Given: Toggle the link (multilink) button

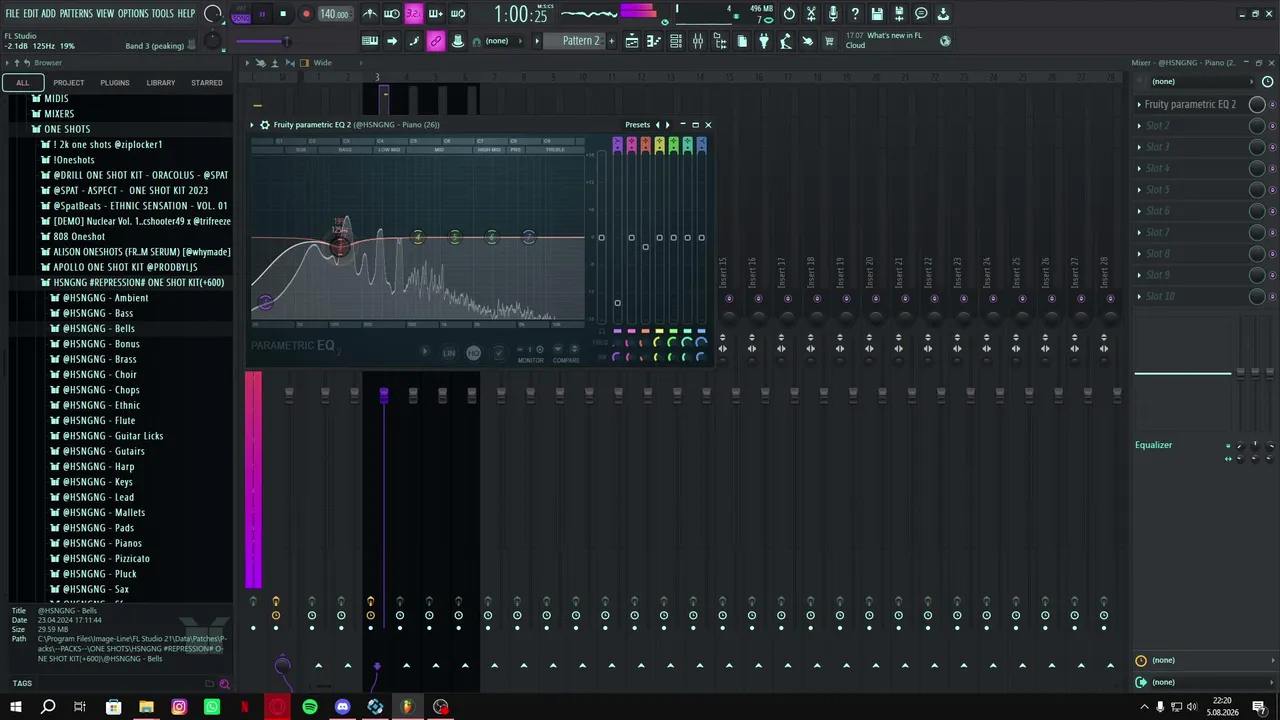Looking at the screenshot, I should 436,41.
